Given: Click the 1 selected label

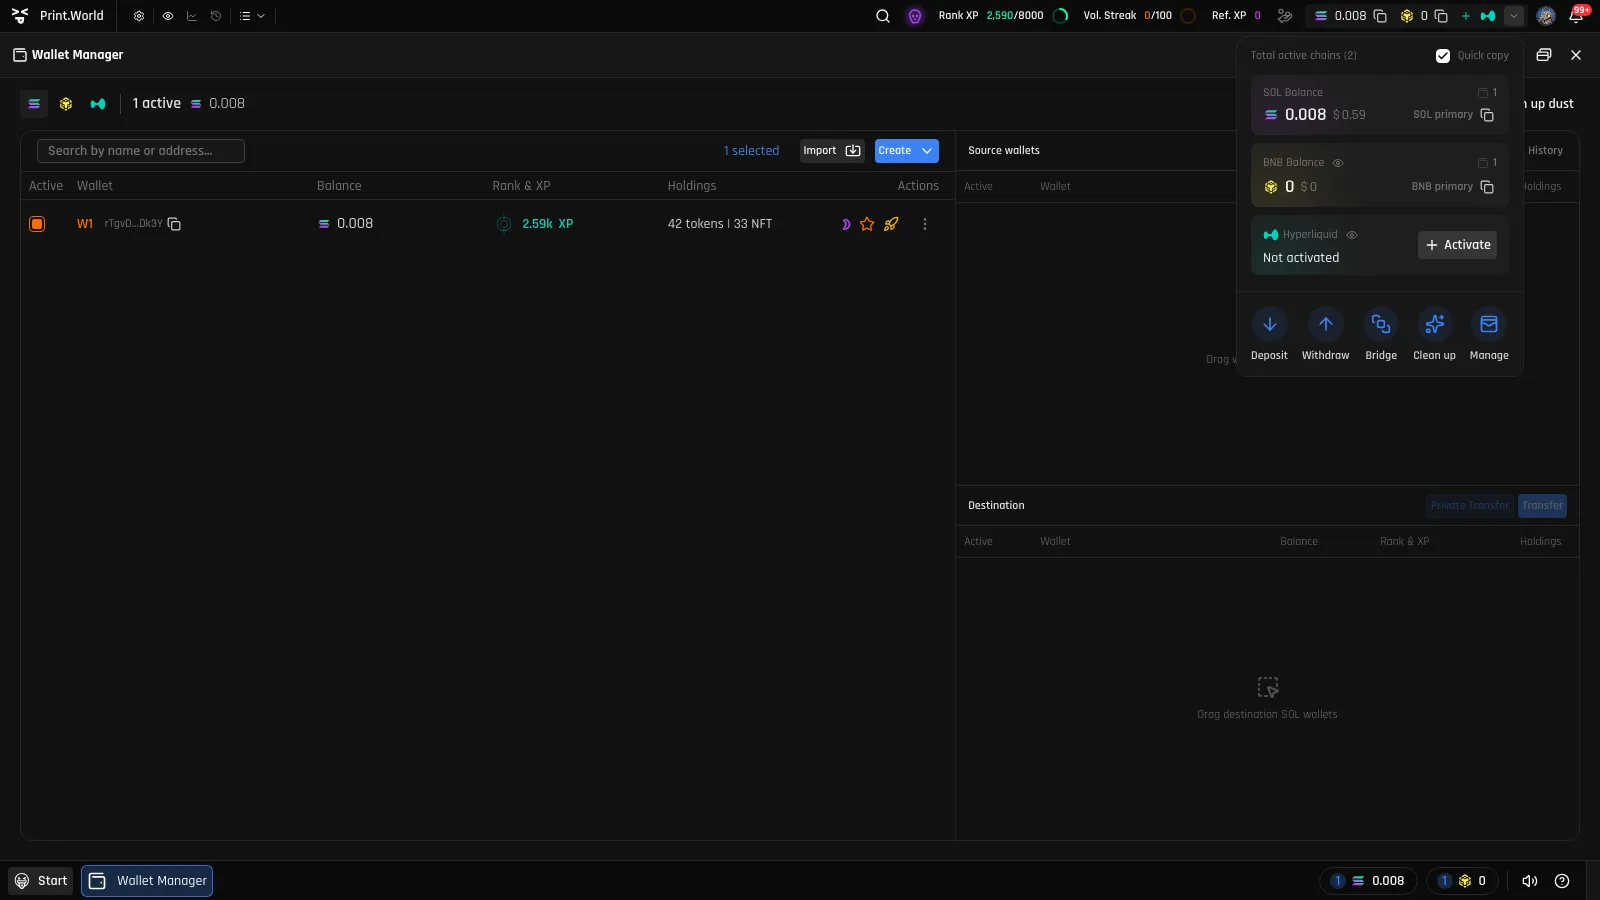Looking at the screenshot, I should click(751, 151).
